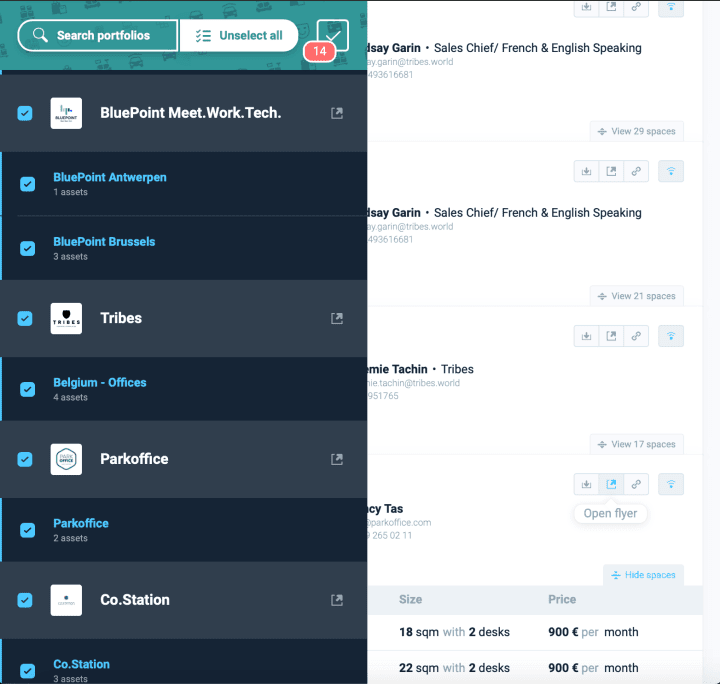Uncheck the Parkoffice group checkbox
720x684 pixels.
(x=25, y=459)
